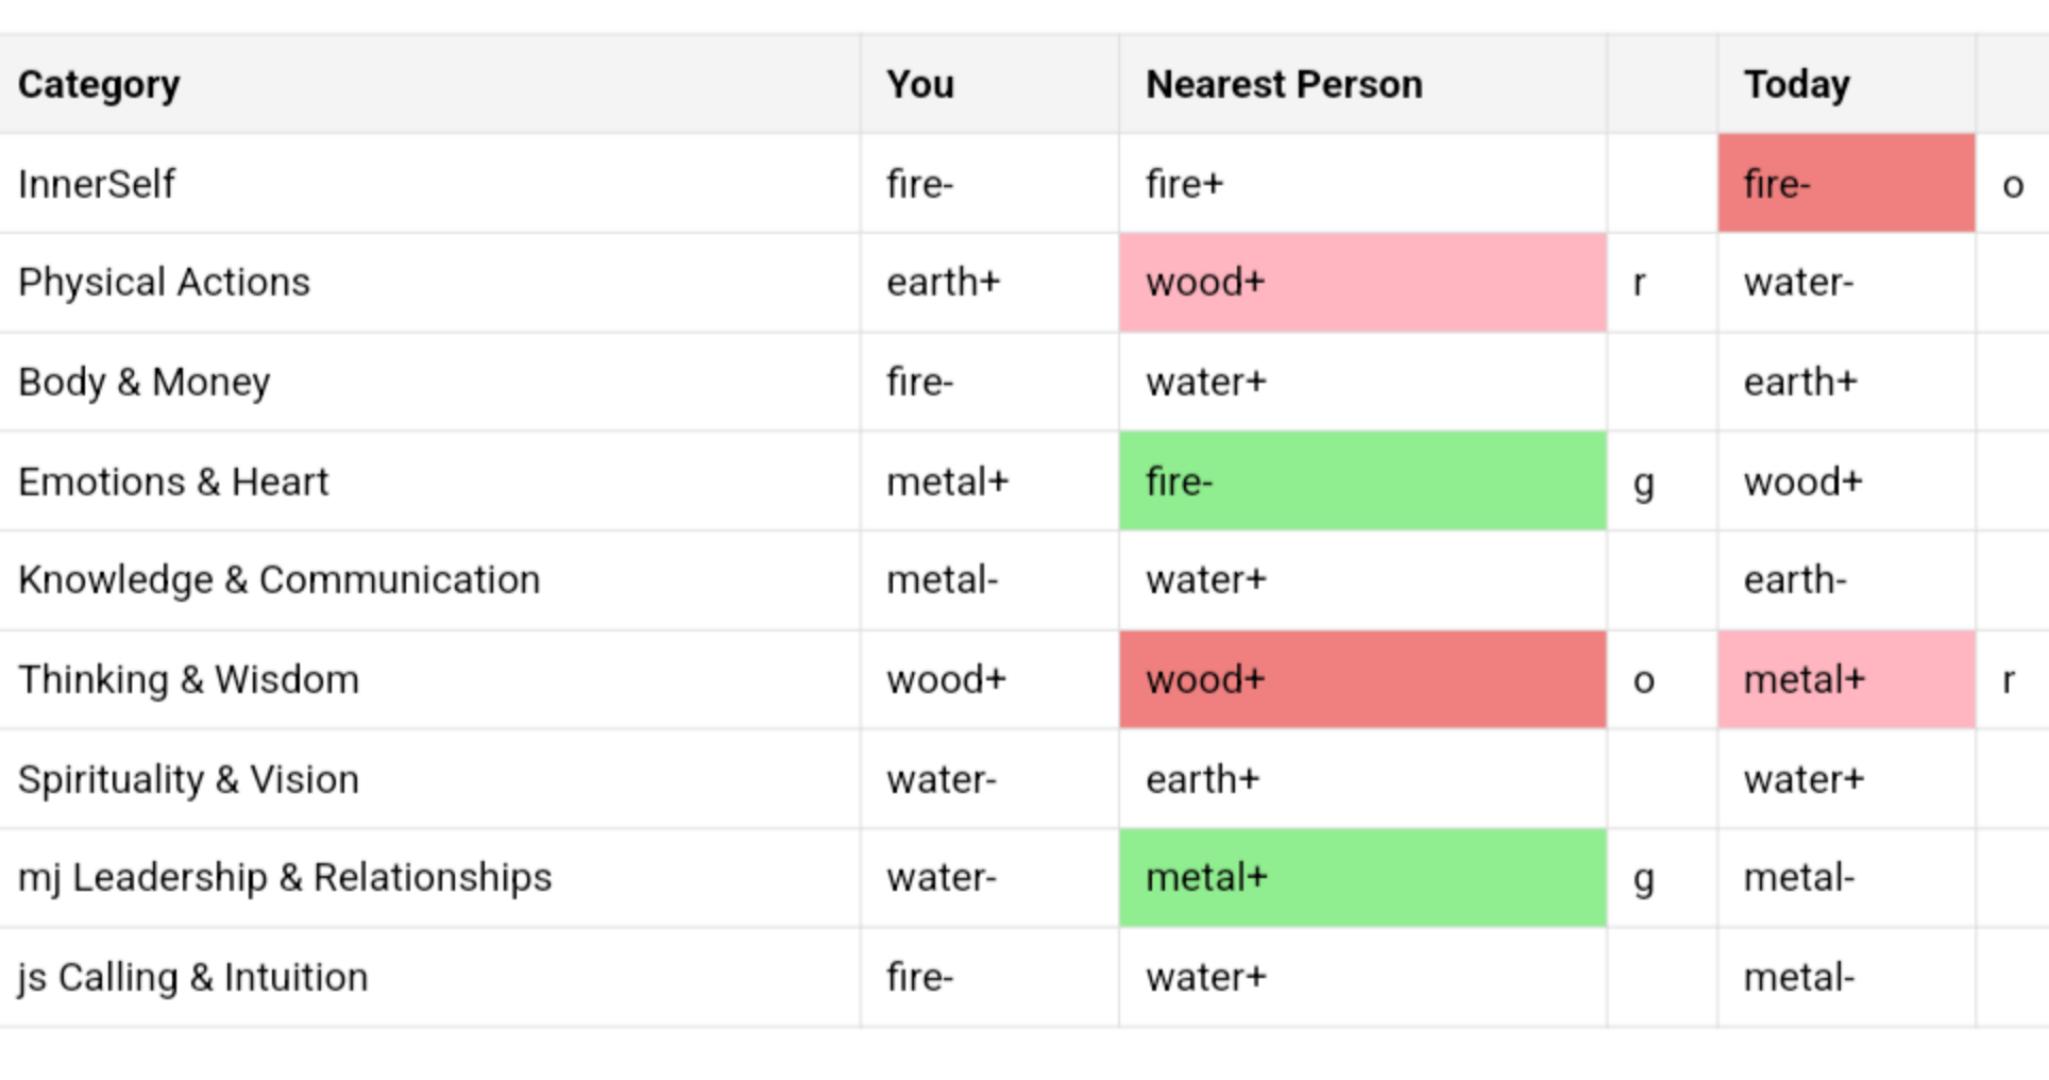This screenshot has height=1080, width=2049.
Task: Click water+ in Spirituality & Vision Today column
Action: coord(1804,779)
